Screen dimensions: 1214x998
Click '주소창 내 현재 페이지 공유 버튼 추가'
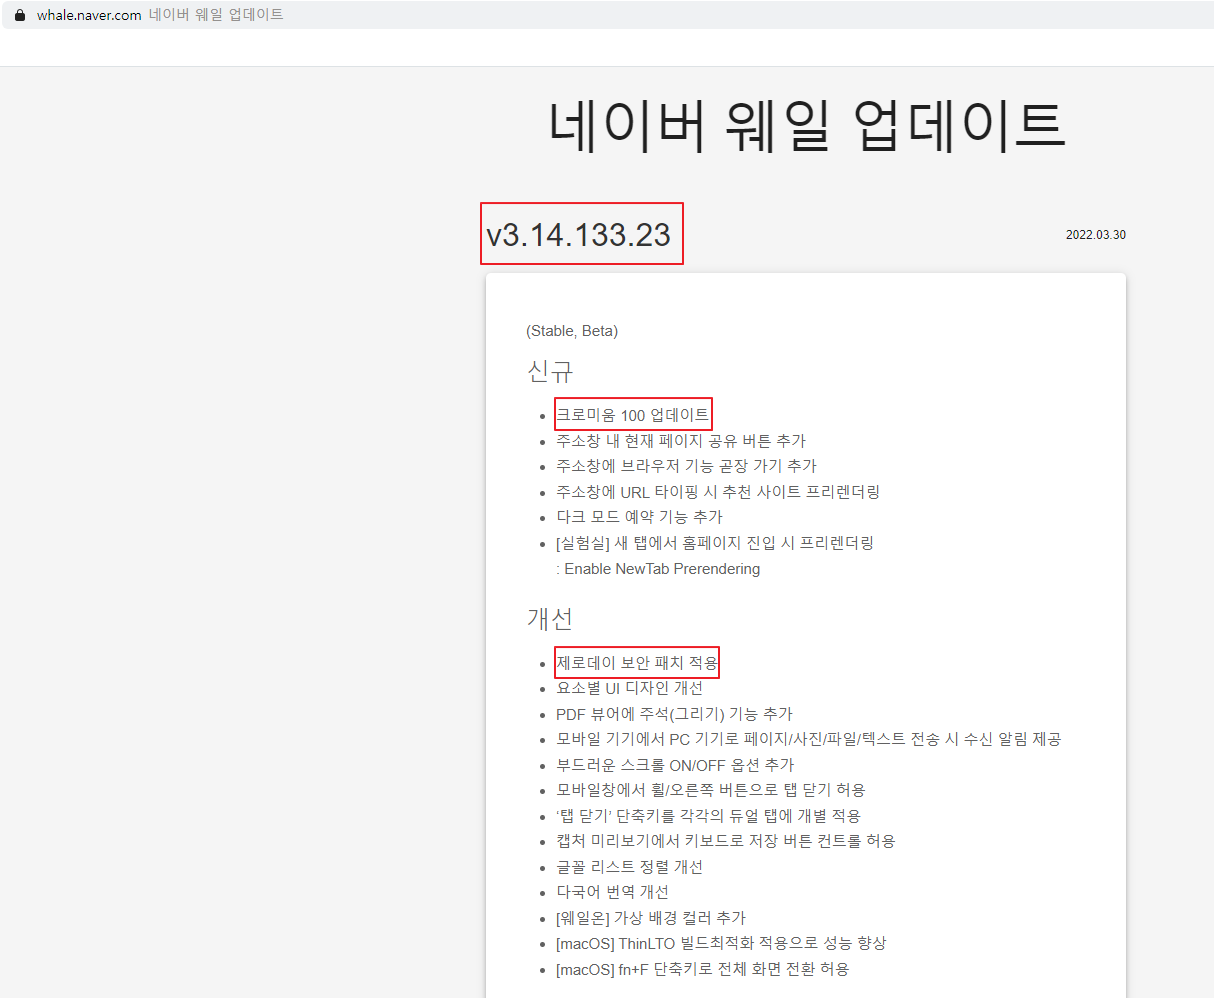coord(681,441)
